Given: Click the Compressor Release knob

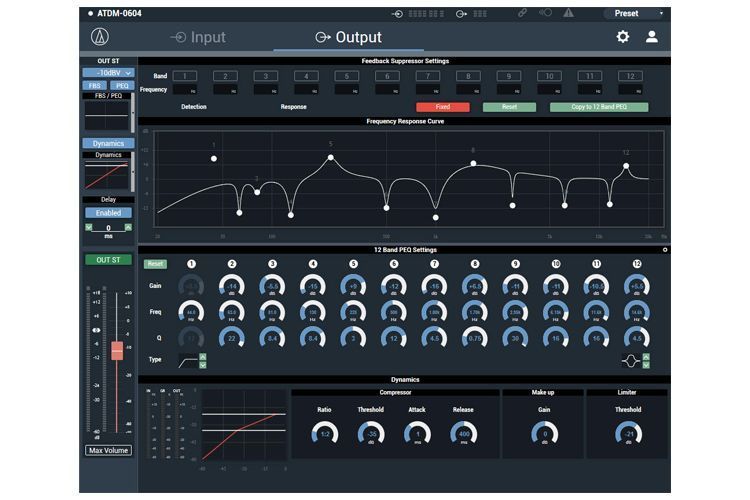Looking at the screenshot, I should pos(463,434).
